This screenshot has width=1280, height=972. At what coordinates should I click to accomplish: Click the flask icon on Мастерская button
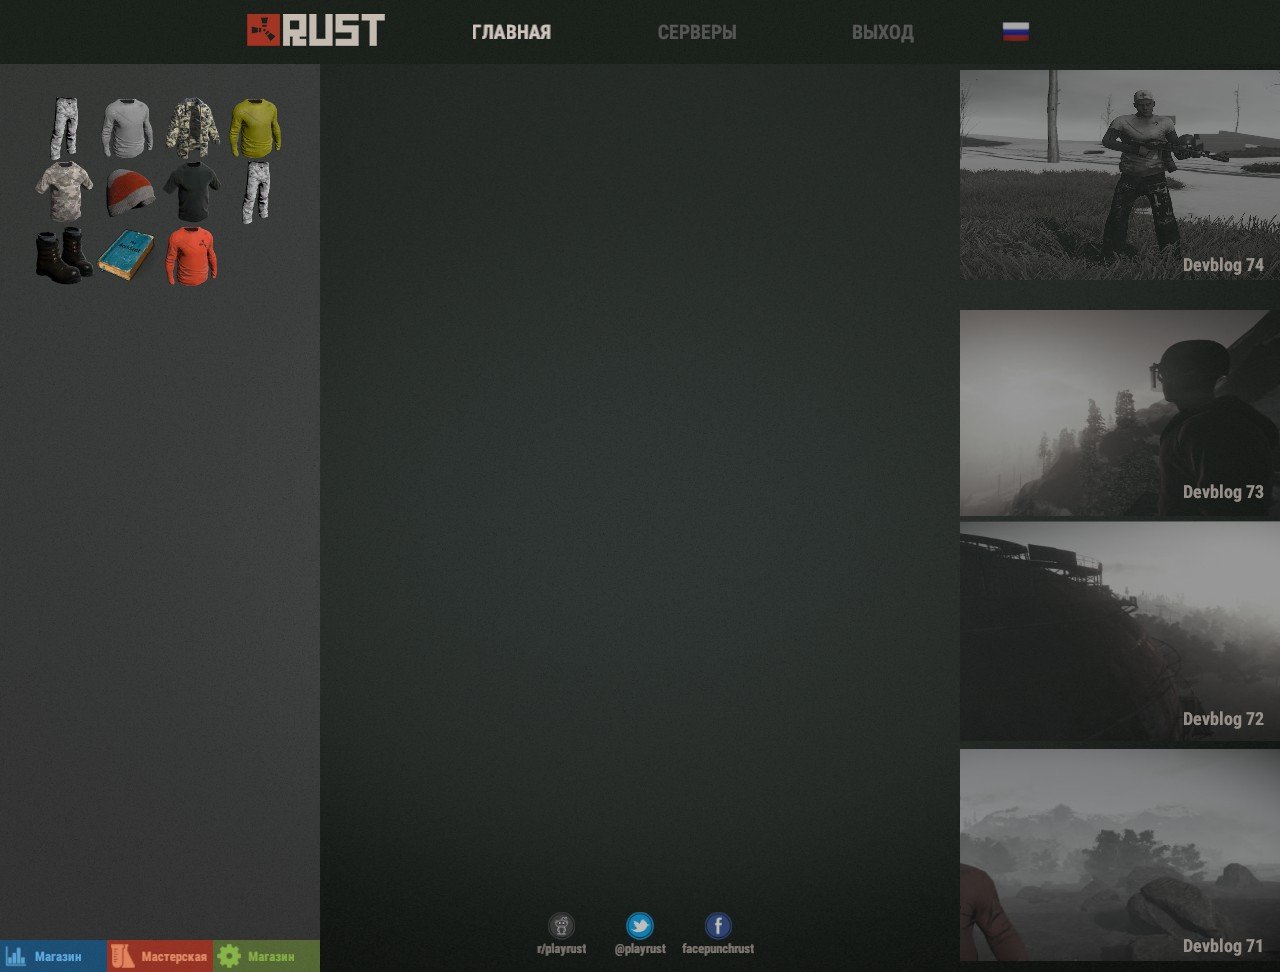click(121, 955)
